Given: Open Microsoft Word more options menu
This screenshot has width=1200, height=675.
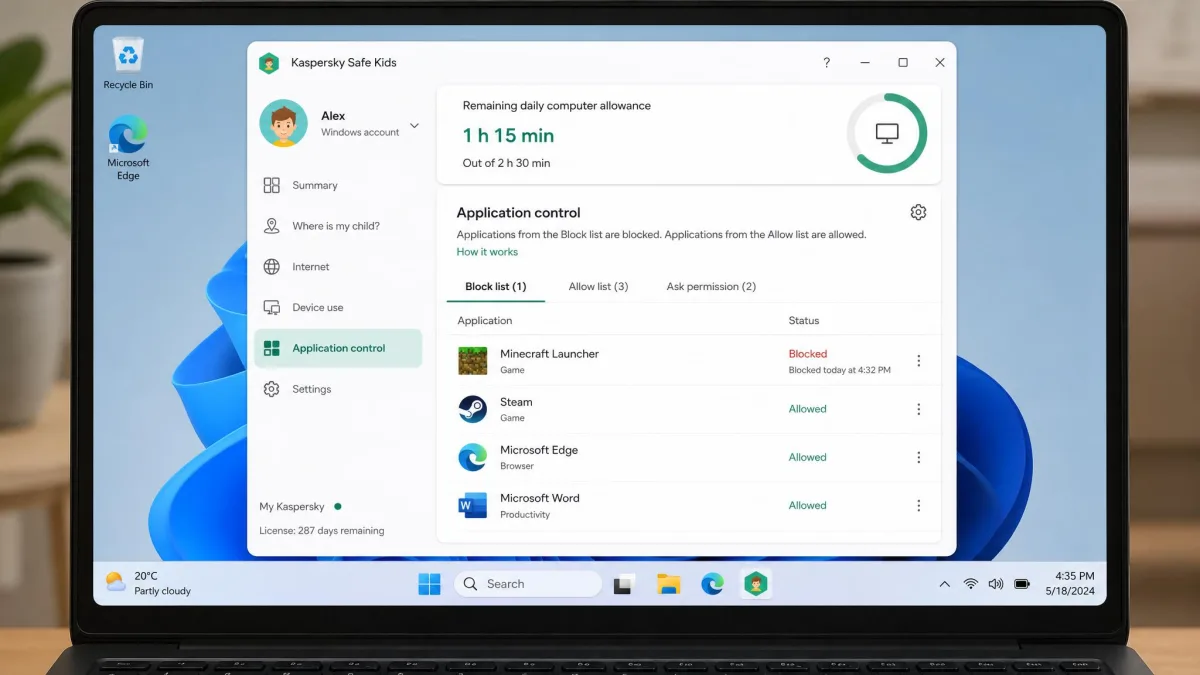Looking at the screenshot, I should [x=919, y=505].
